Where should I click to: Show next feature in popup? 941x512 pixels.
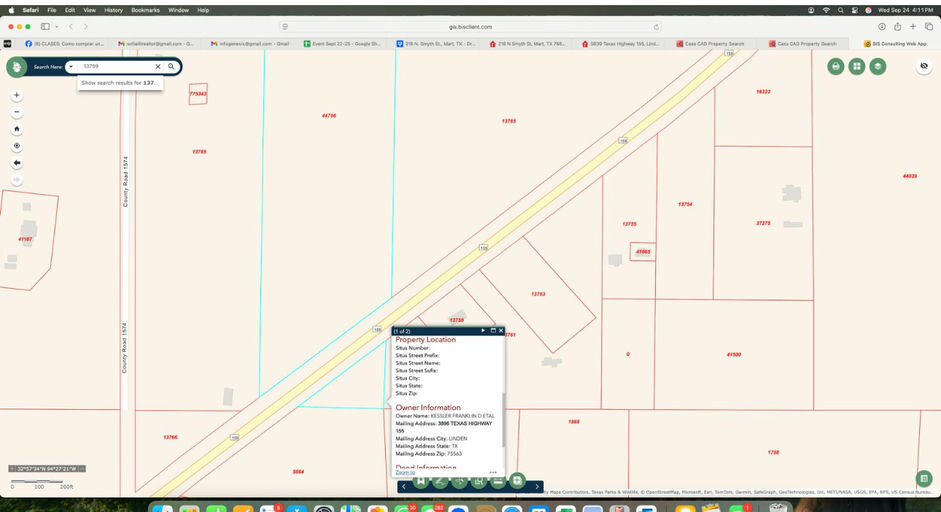483,330
